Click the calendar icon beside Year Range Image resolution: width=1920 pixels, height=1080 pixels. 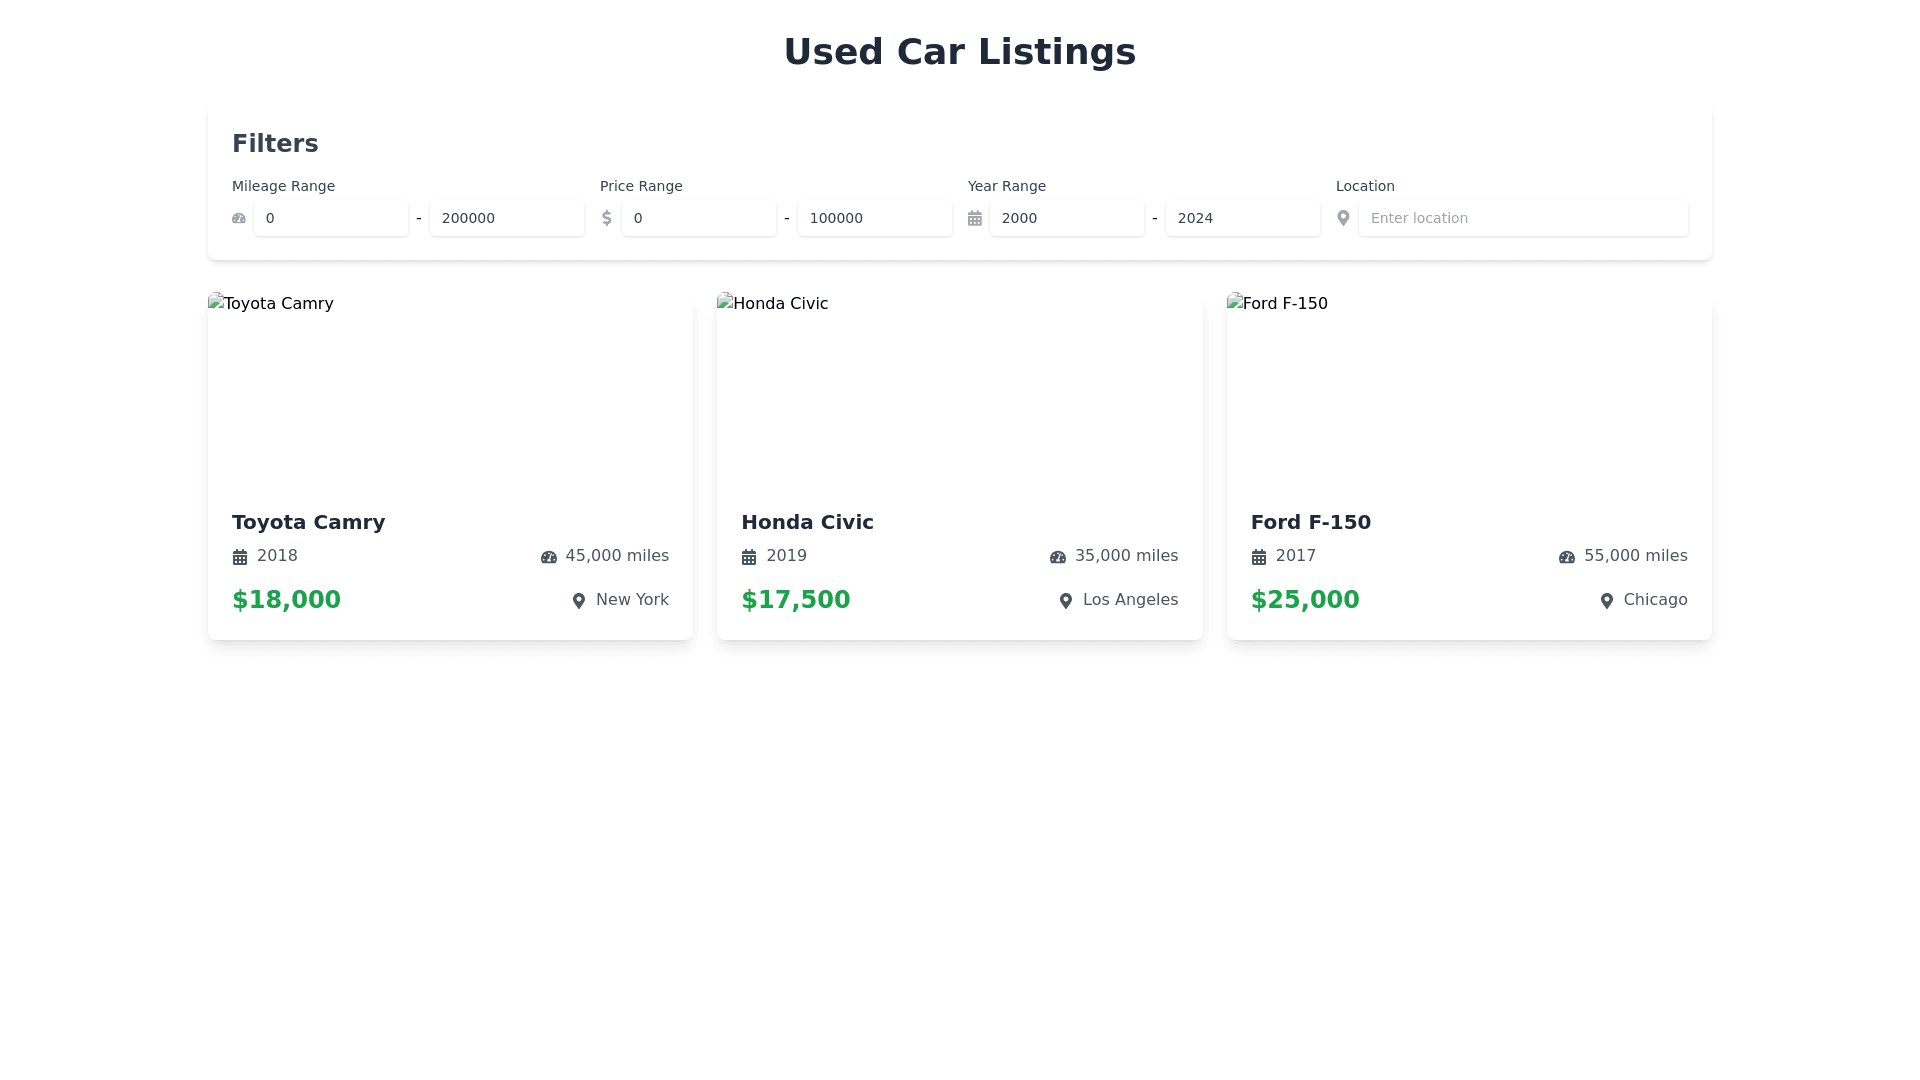[x=975, y=217]
